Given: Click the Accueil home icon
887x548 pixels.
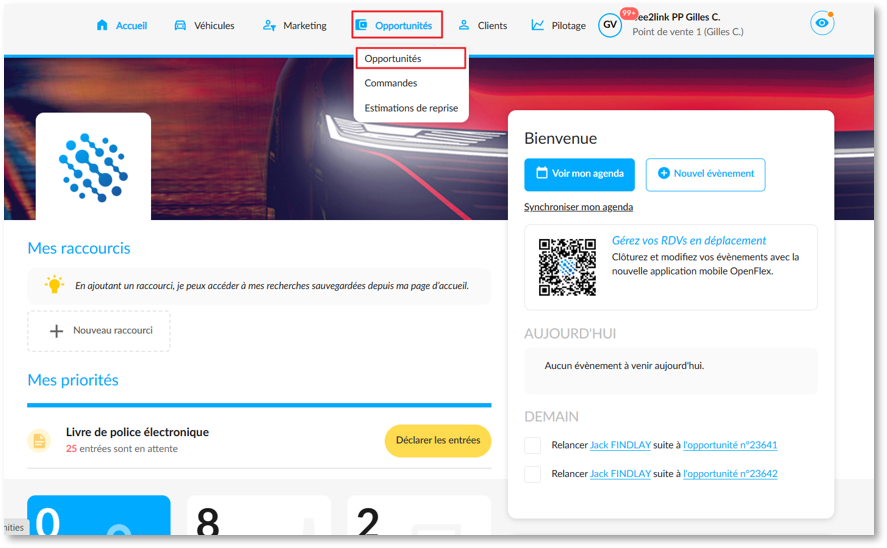Looking at the screenshot, I should (x=102, y=25).
